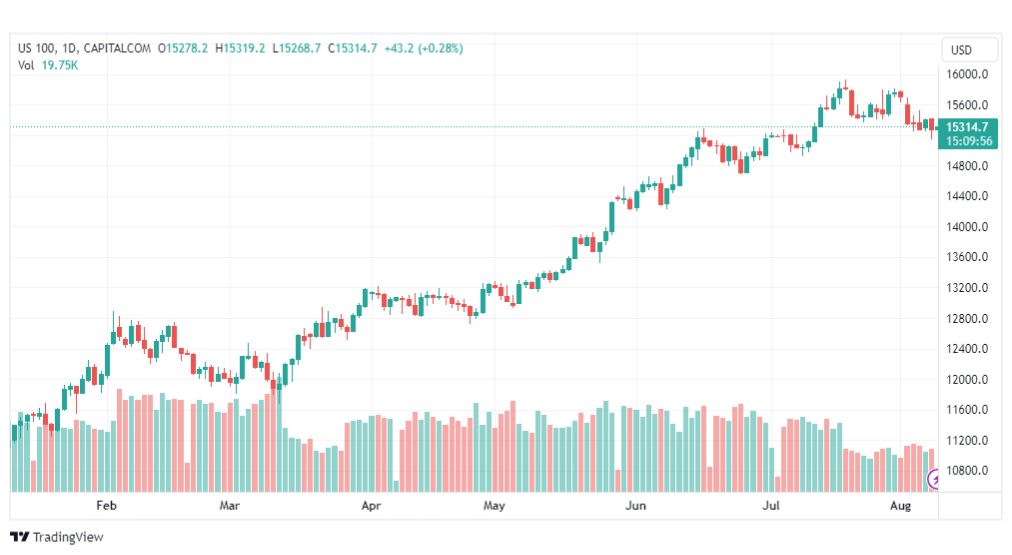
Task: Click the 13200.0 price scale label
Action: (x=967, y=288)
